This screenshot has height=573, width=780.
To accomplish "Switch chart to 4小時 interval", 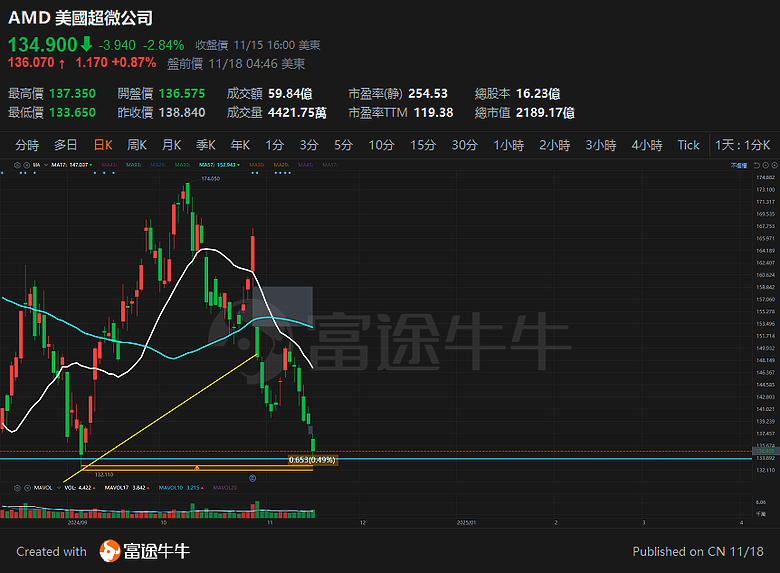I will (647, 145).
